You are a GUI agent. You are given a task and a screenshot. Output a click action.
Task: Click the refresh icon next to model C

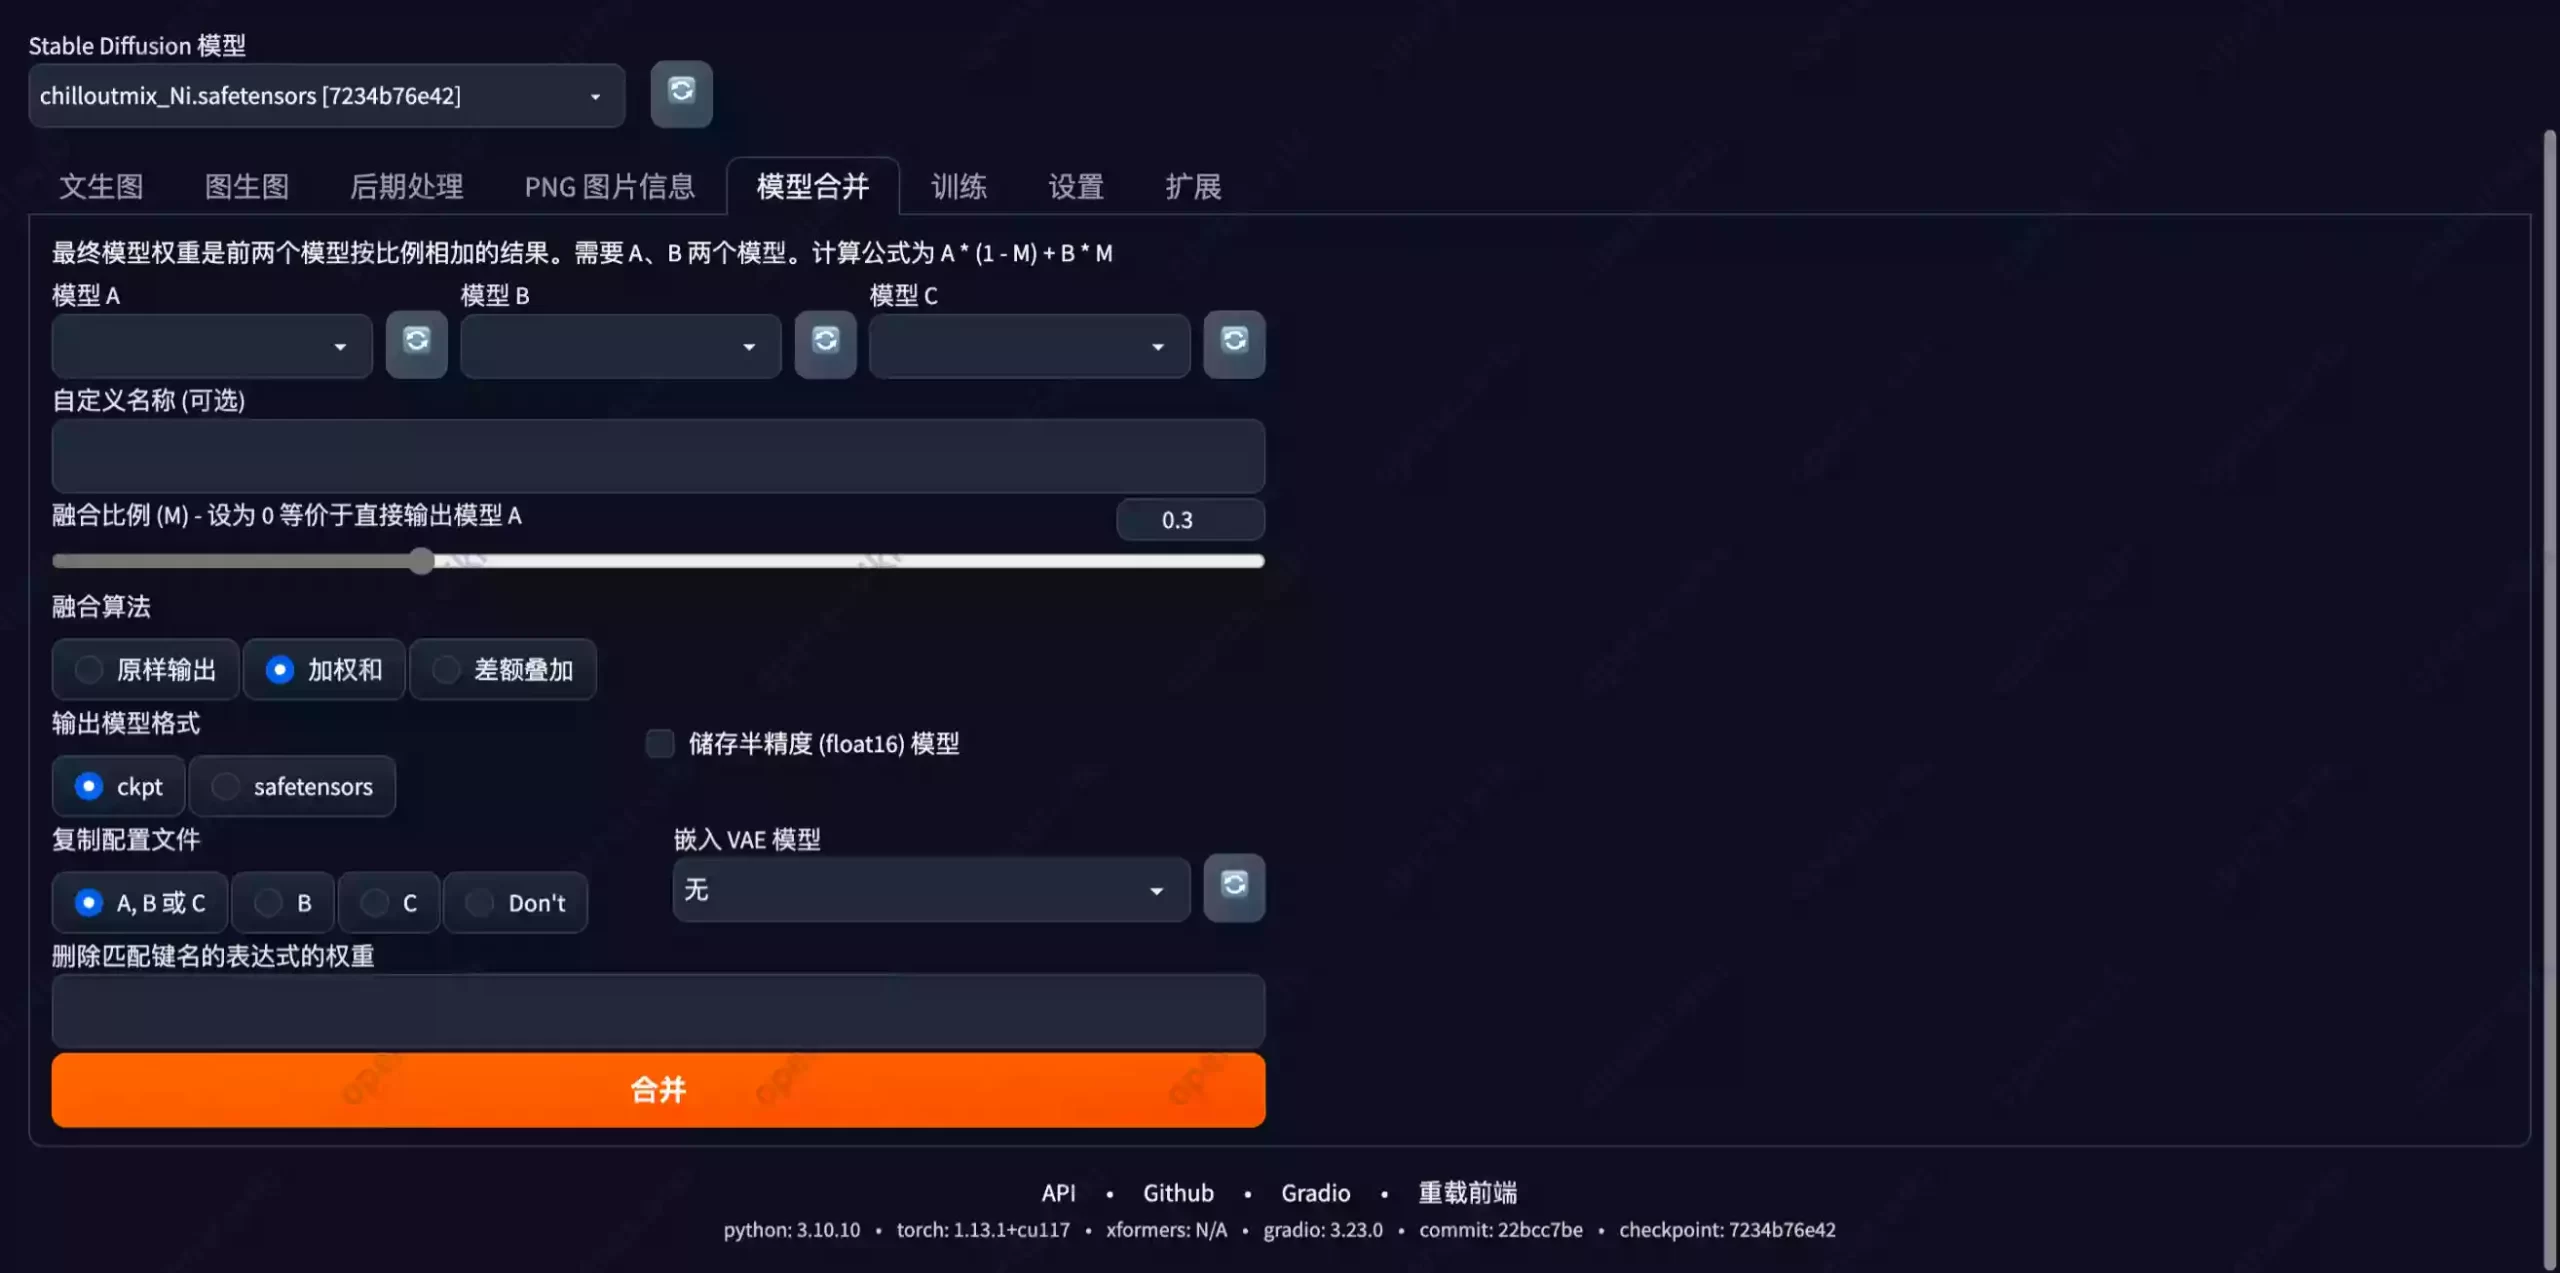pyautogui.click(x=1234, y=343)
